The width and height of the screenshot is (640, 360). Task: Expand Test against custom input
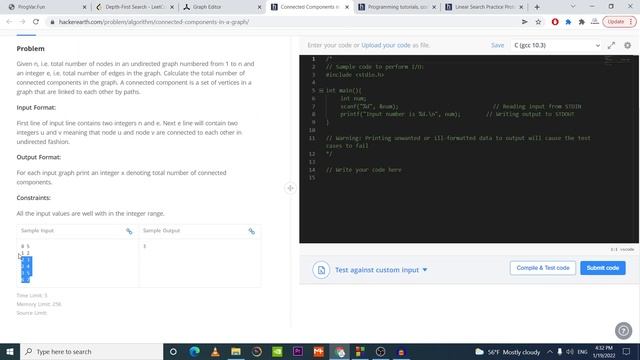click(x=381, y=270)
